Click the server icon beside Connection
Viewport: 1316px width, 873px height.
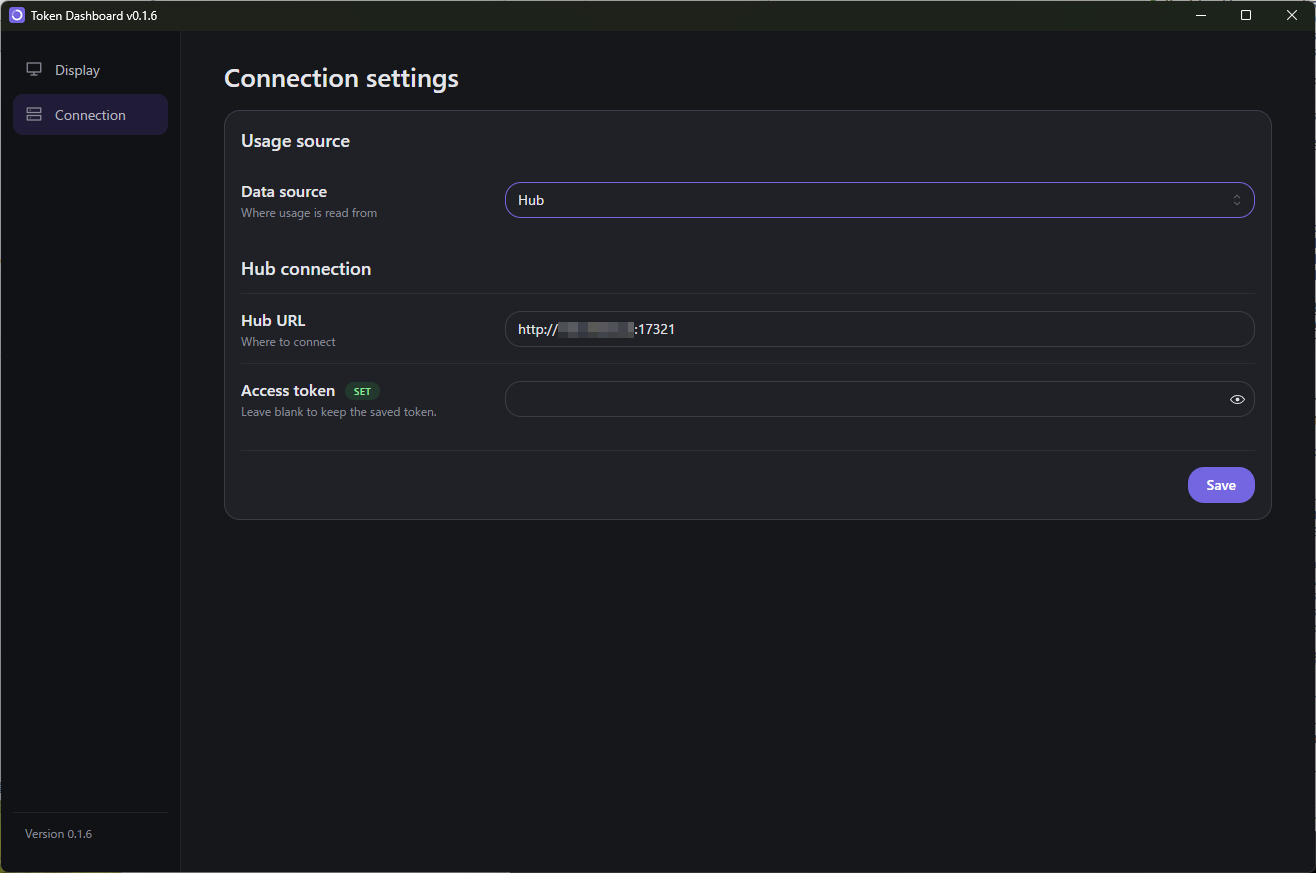pos(34,115)
